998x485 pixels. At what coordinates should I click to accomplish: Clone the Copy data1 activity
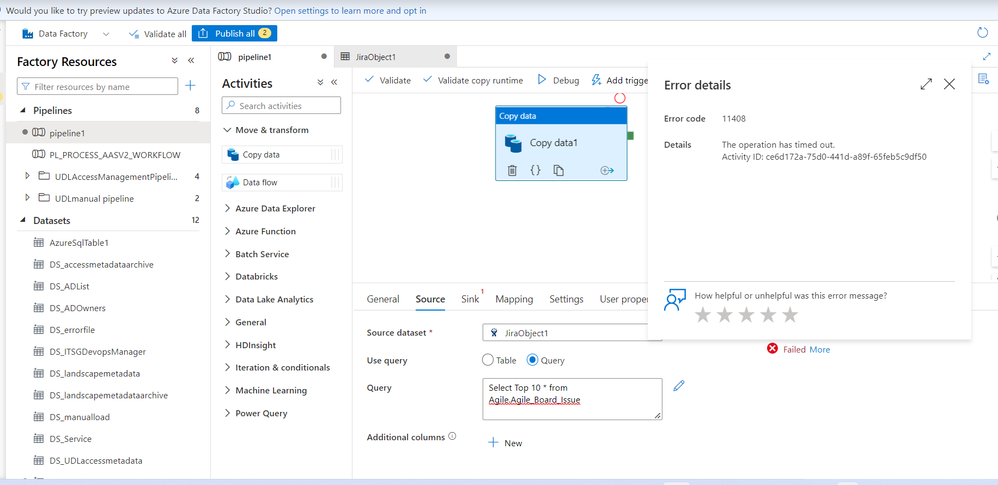click(558, 170)
